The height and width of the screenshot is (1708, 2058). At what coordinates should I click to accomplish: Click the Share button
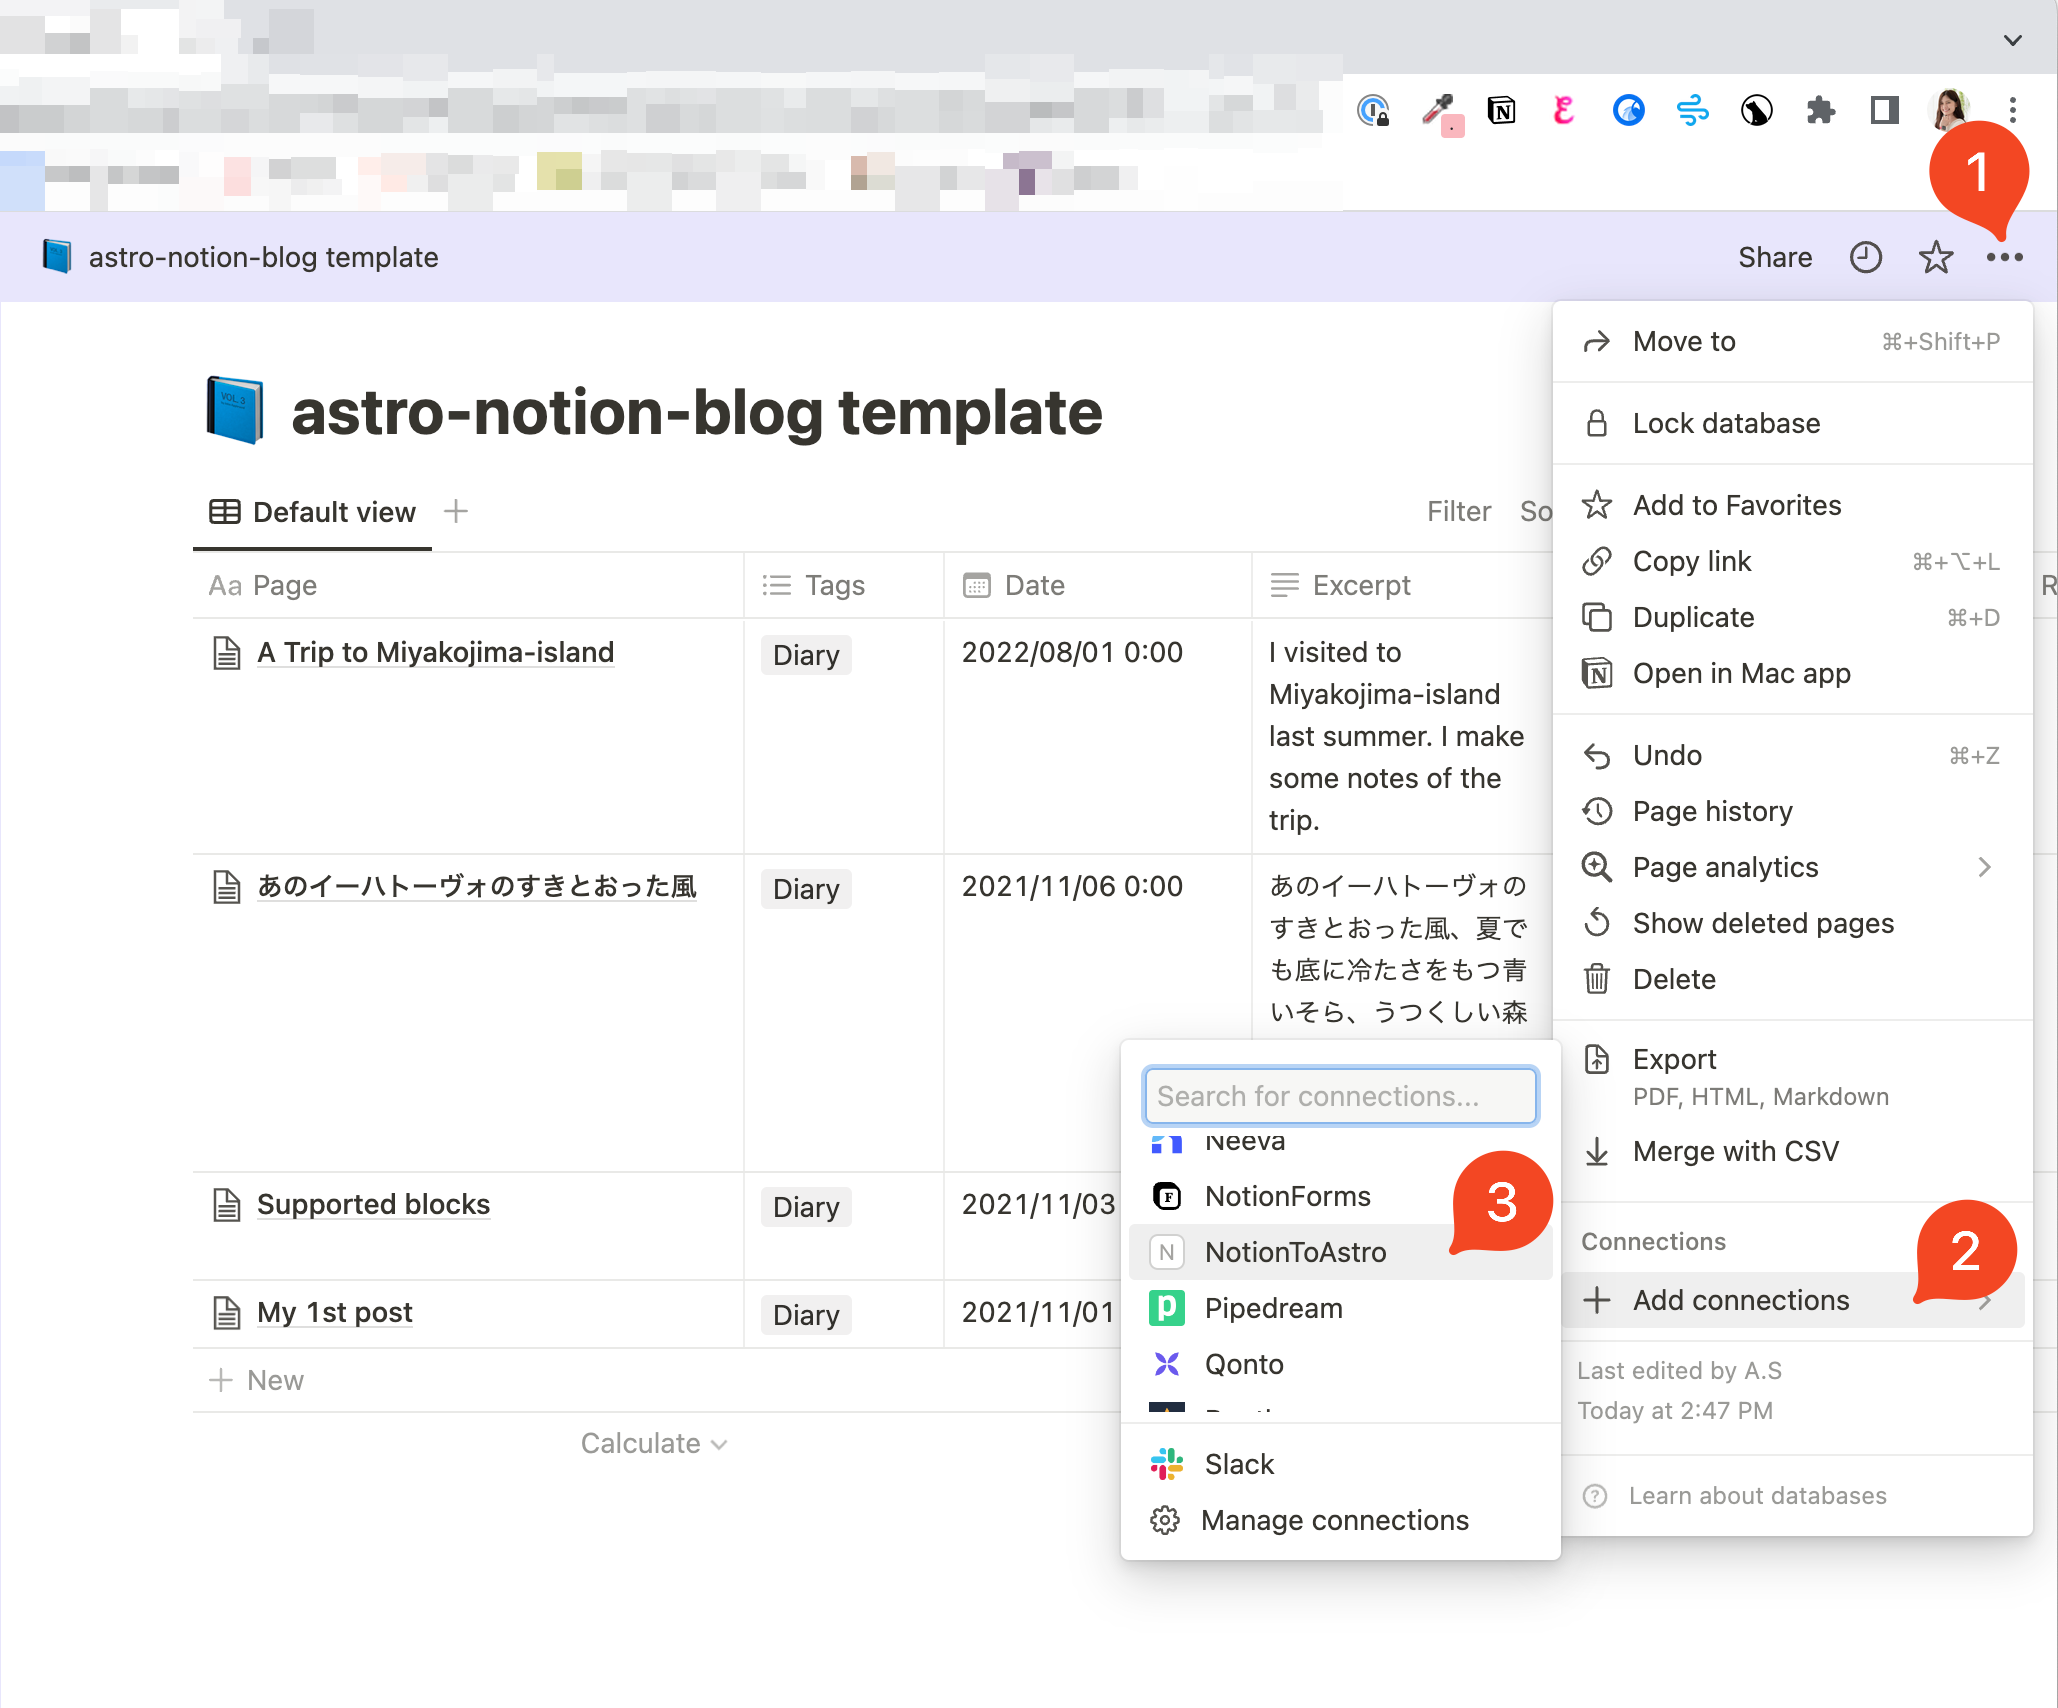[1775, 257]
